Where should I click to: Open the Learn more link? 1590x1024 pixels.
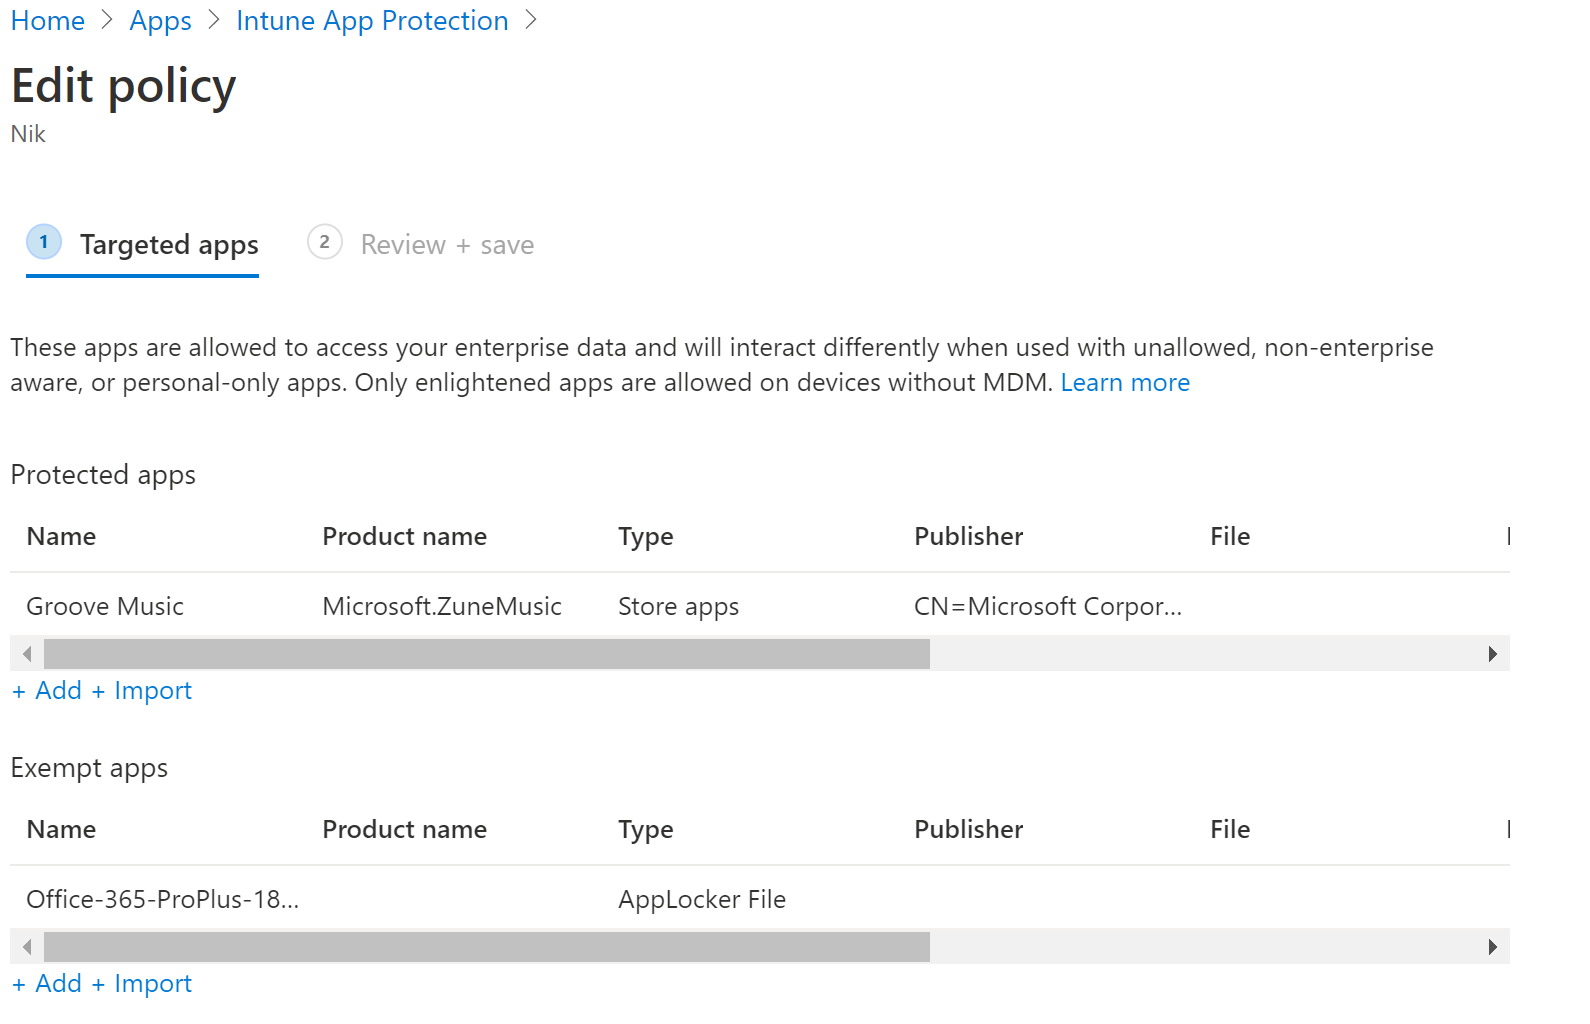coord(1125,383)
